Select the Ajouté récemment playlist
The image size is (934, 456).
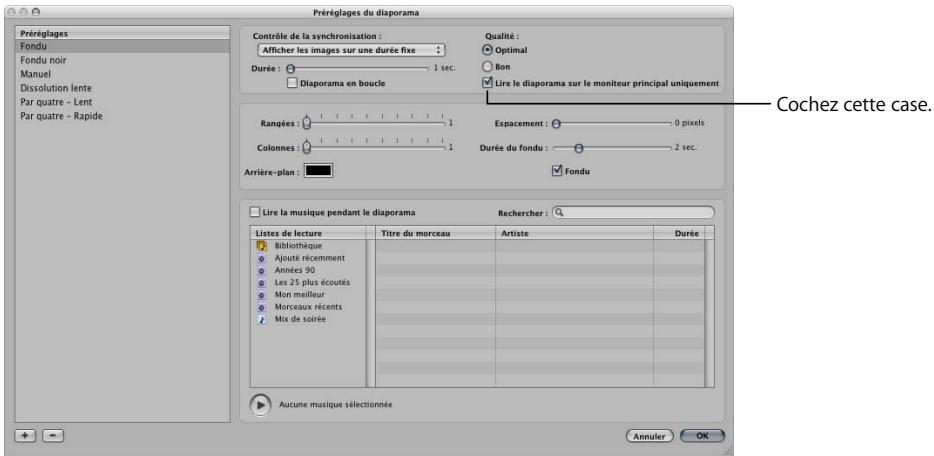(x=309, y=258)
